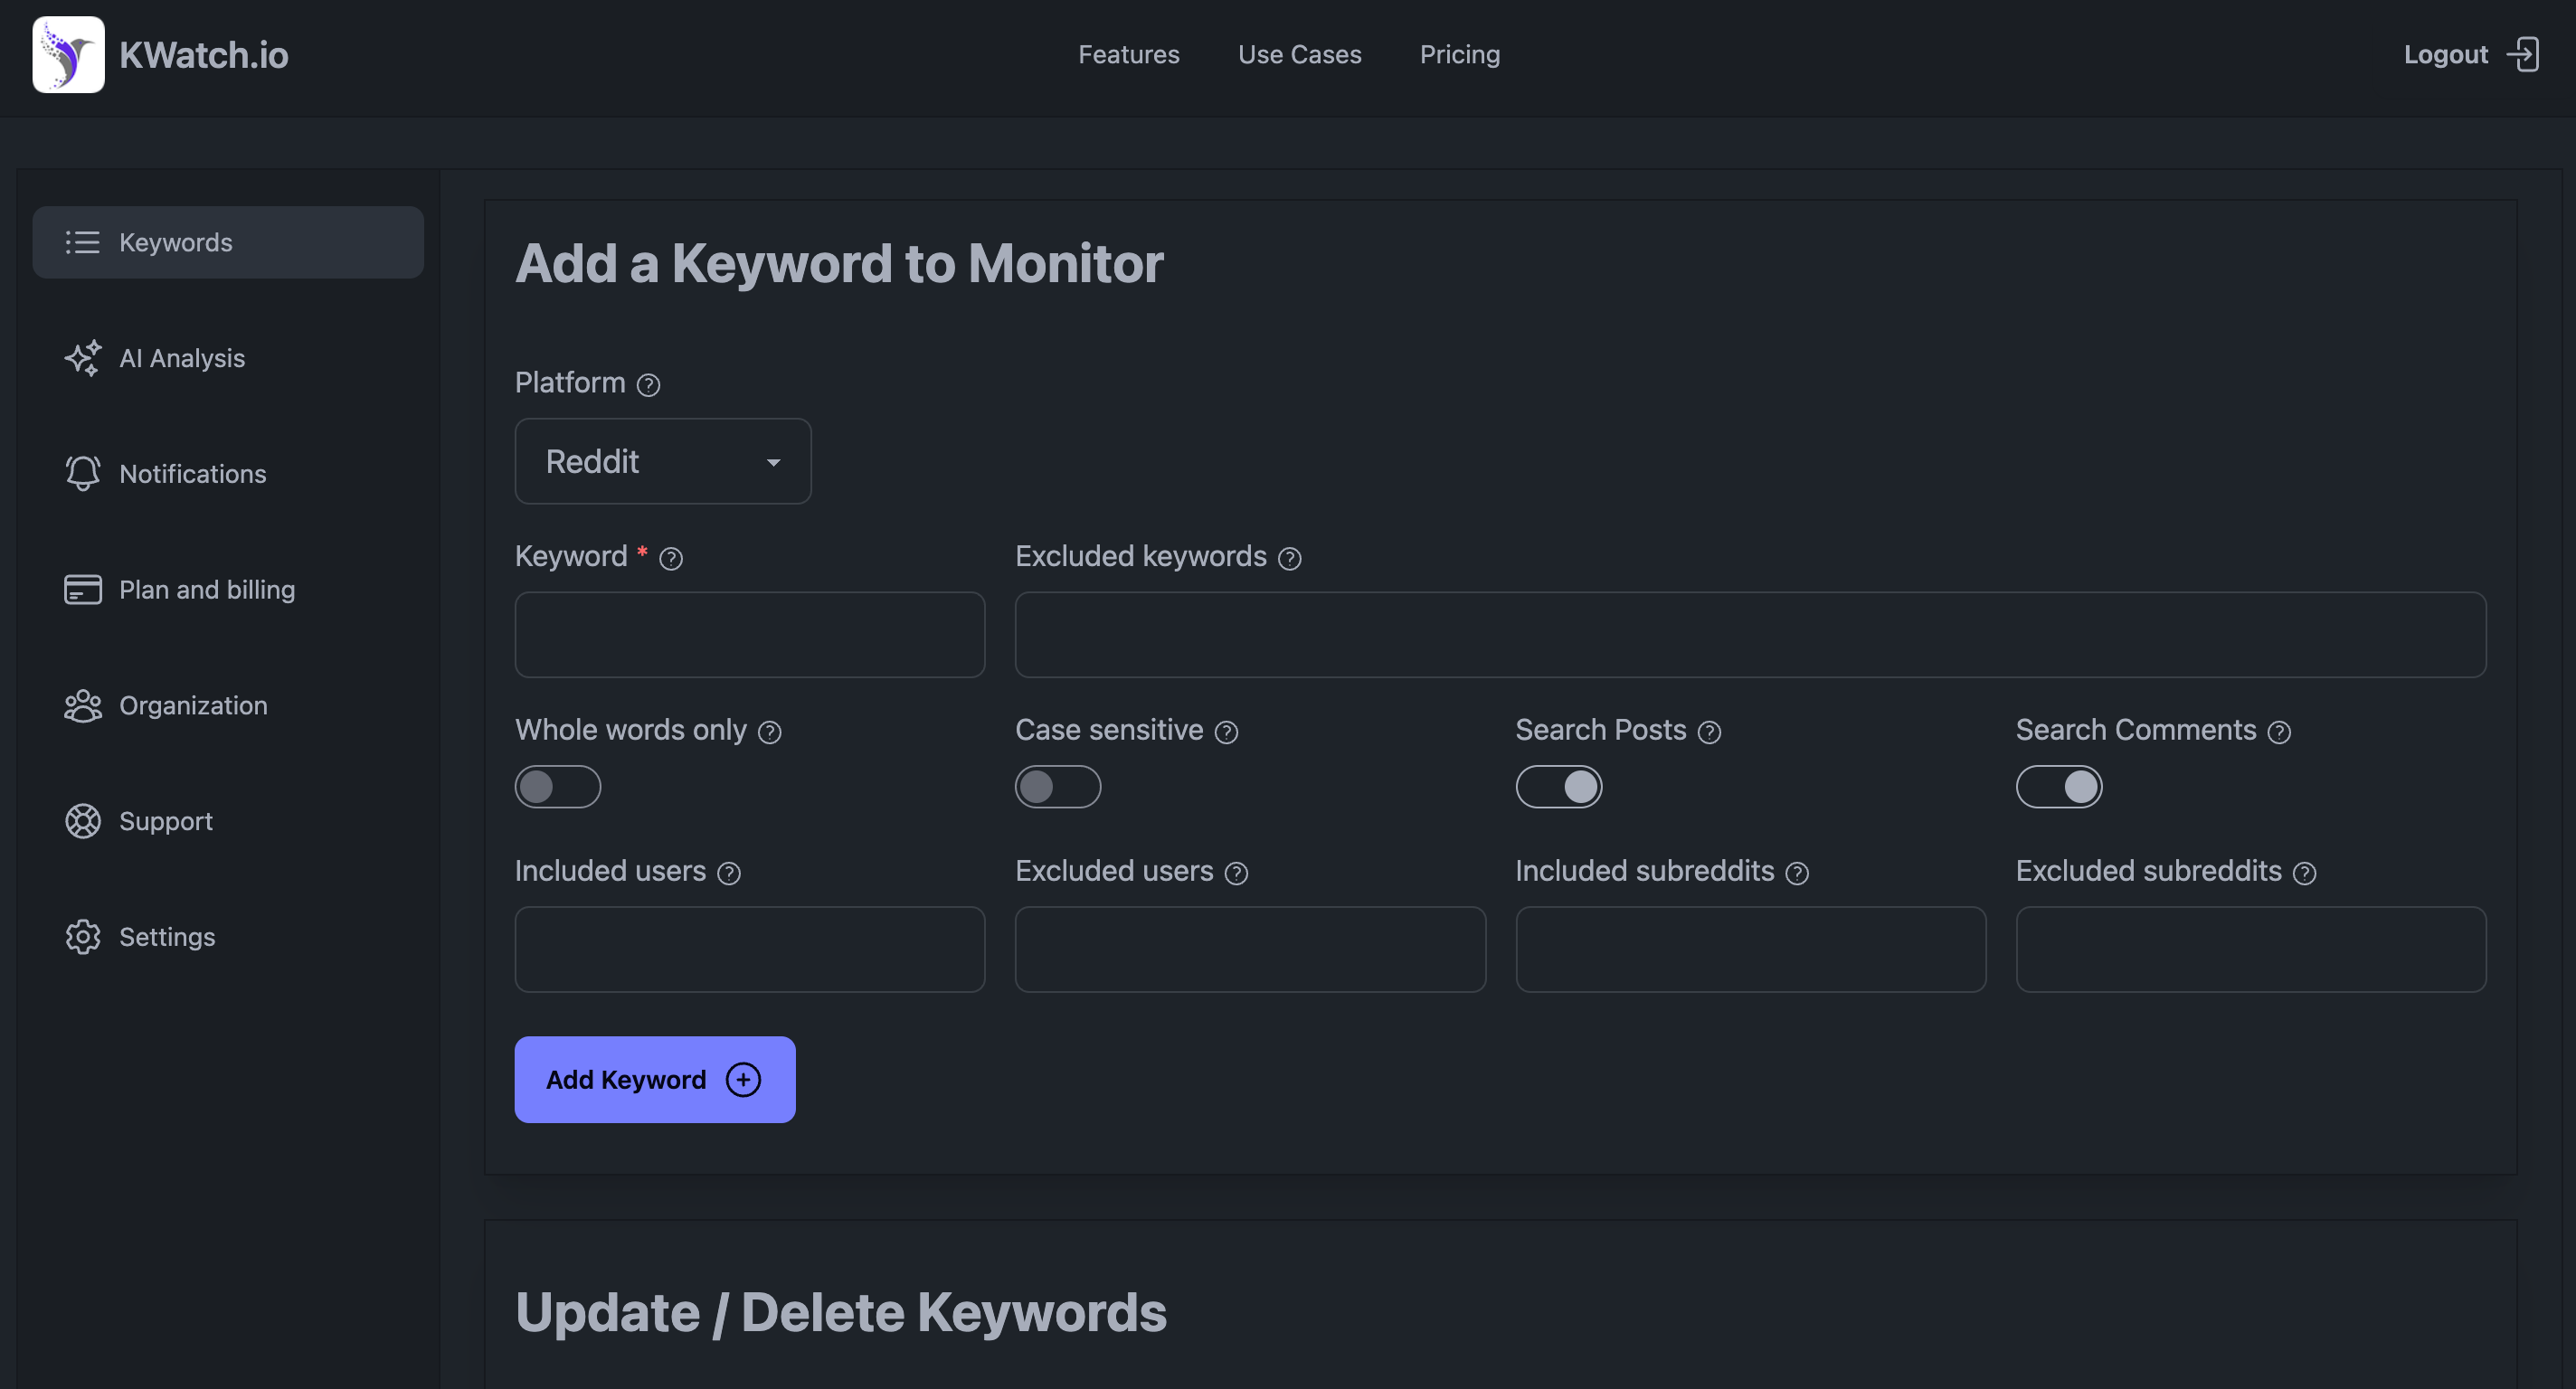2576x1389 pixels.
Task: Click the help icon beside Included subreddits
Action: [x=1795, y=873]
